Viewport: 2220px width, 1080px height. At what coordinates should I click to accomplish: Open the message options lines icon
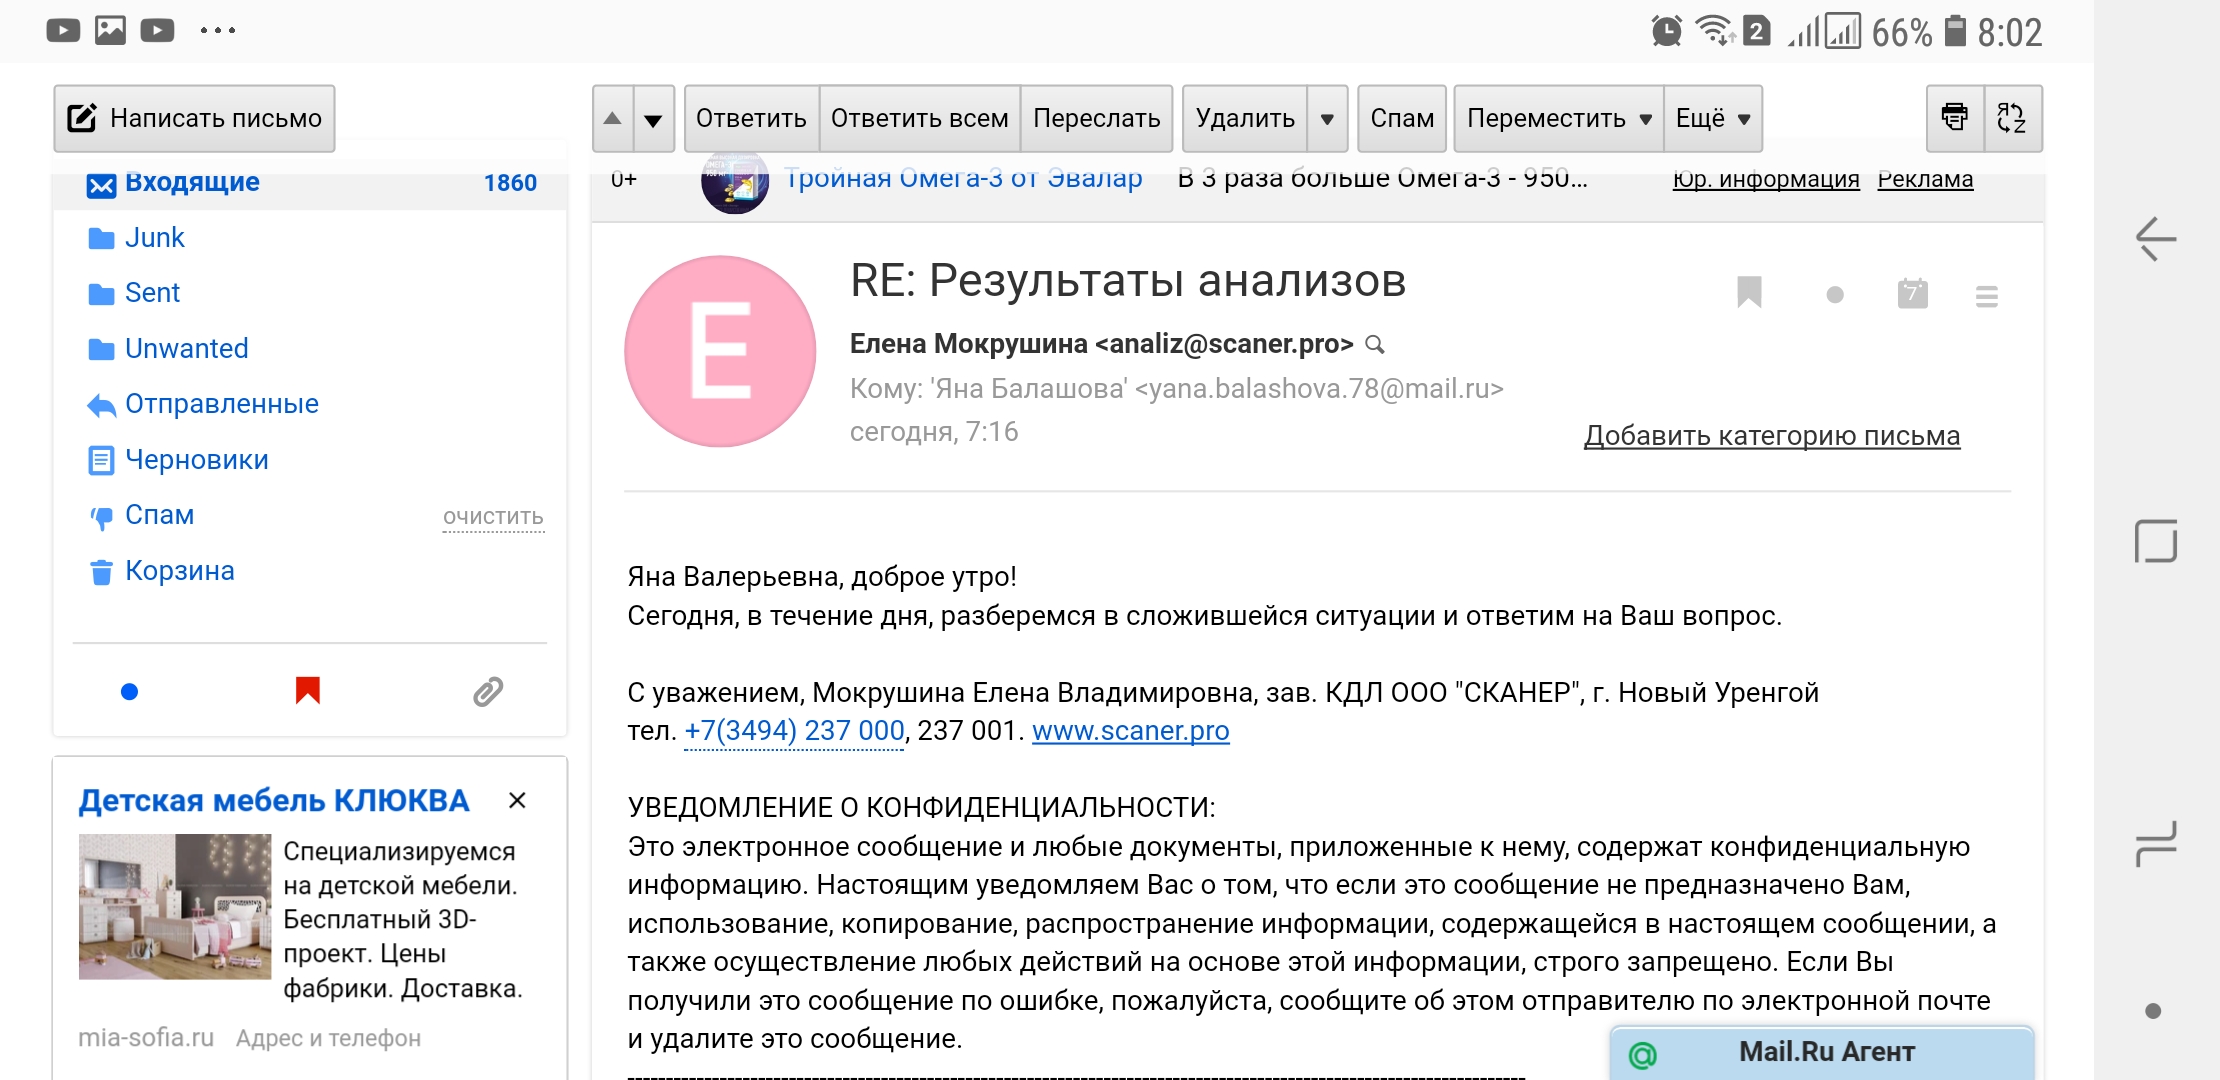pos(1987,296)
